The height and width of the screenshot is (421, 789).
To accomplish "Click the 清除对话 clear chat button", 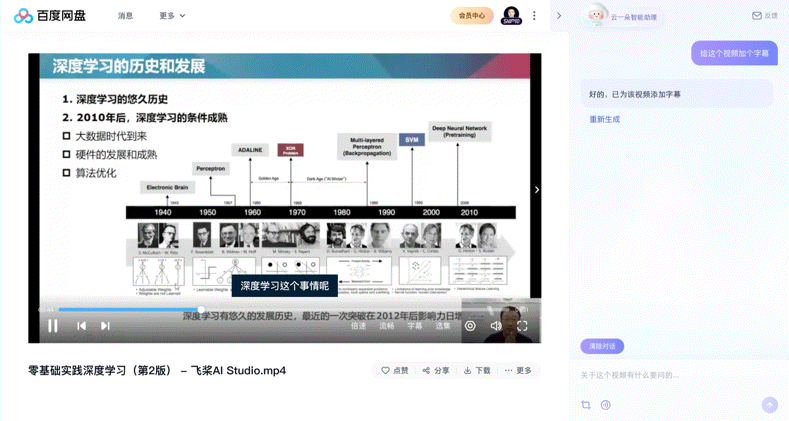I will (602, 346).
